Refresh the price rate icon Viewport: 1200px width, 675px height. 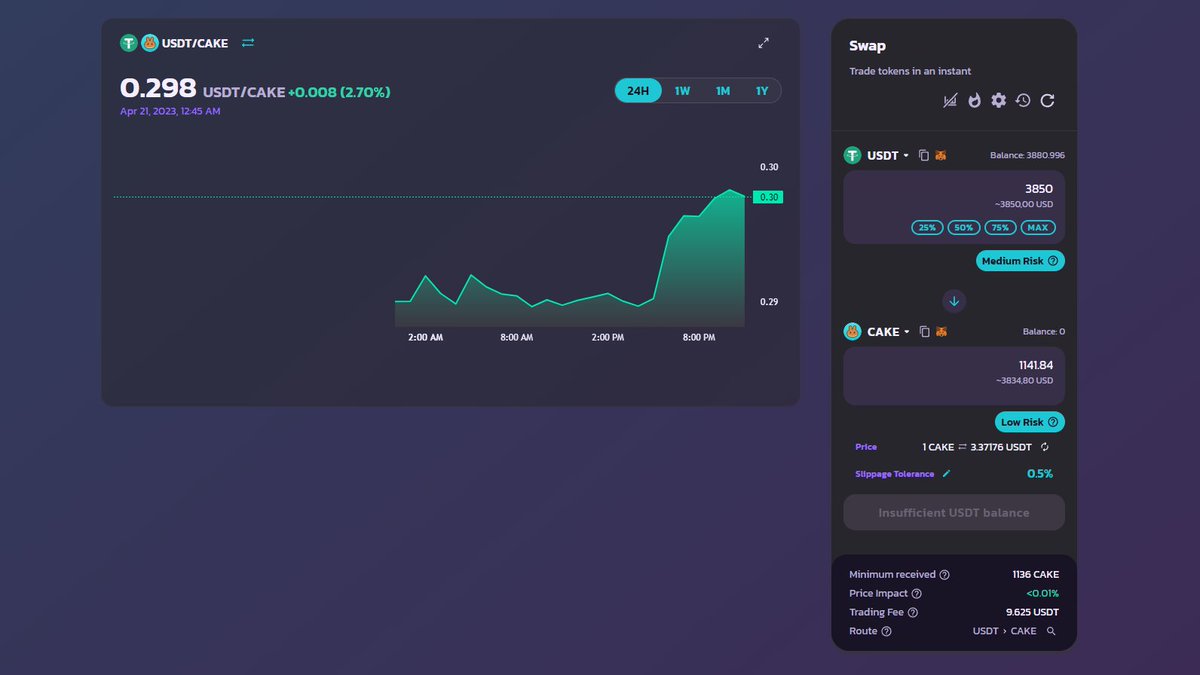tap(1045, 447)
